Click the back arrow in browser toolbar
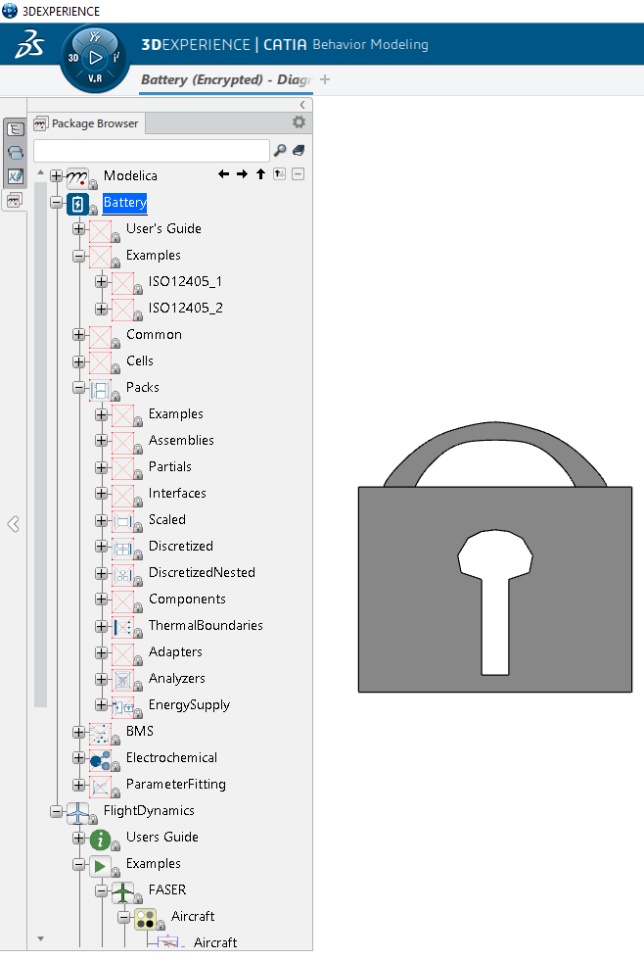644x960 pixels. [223, 174]
